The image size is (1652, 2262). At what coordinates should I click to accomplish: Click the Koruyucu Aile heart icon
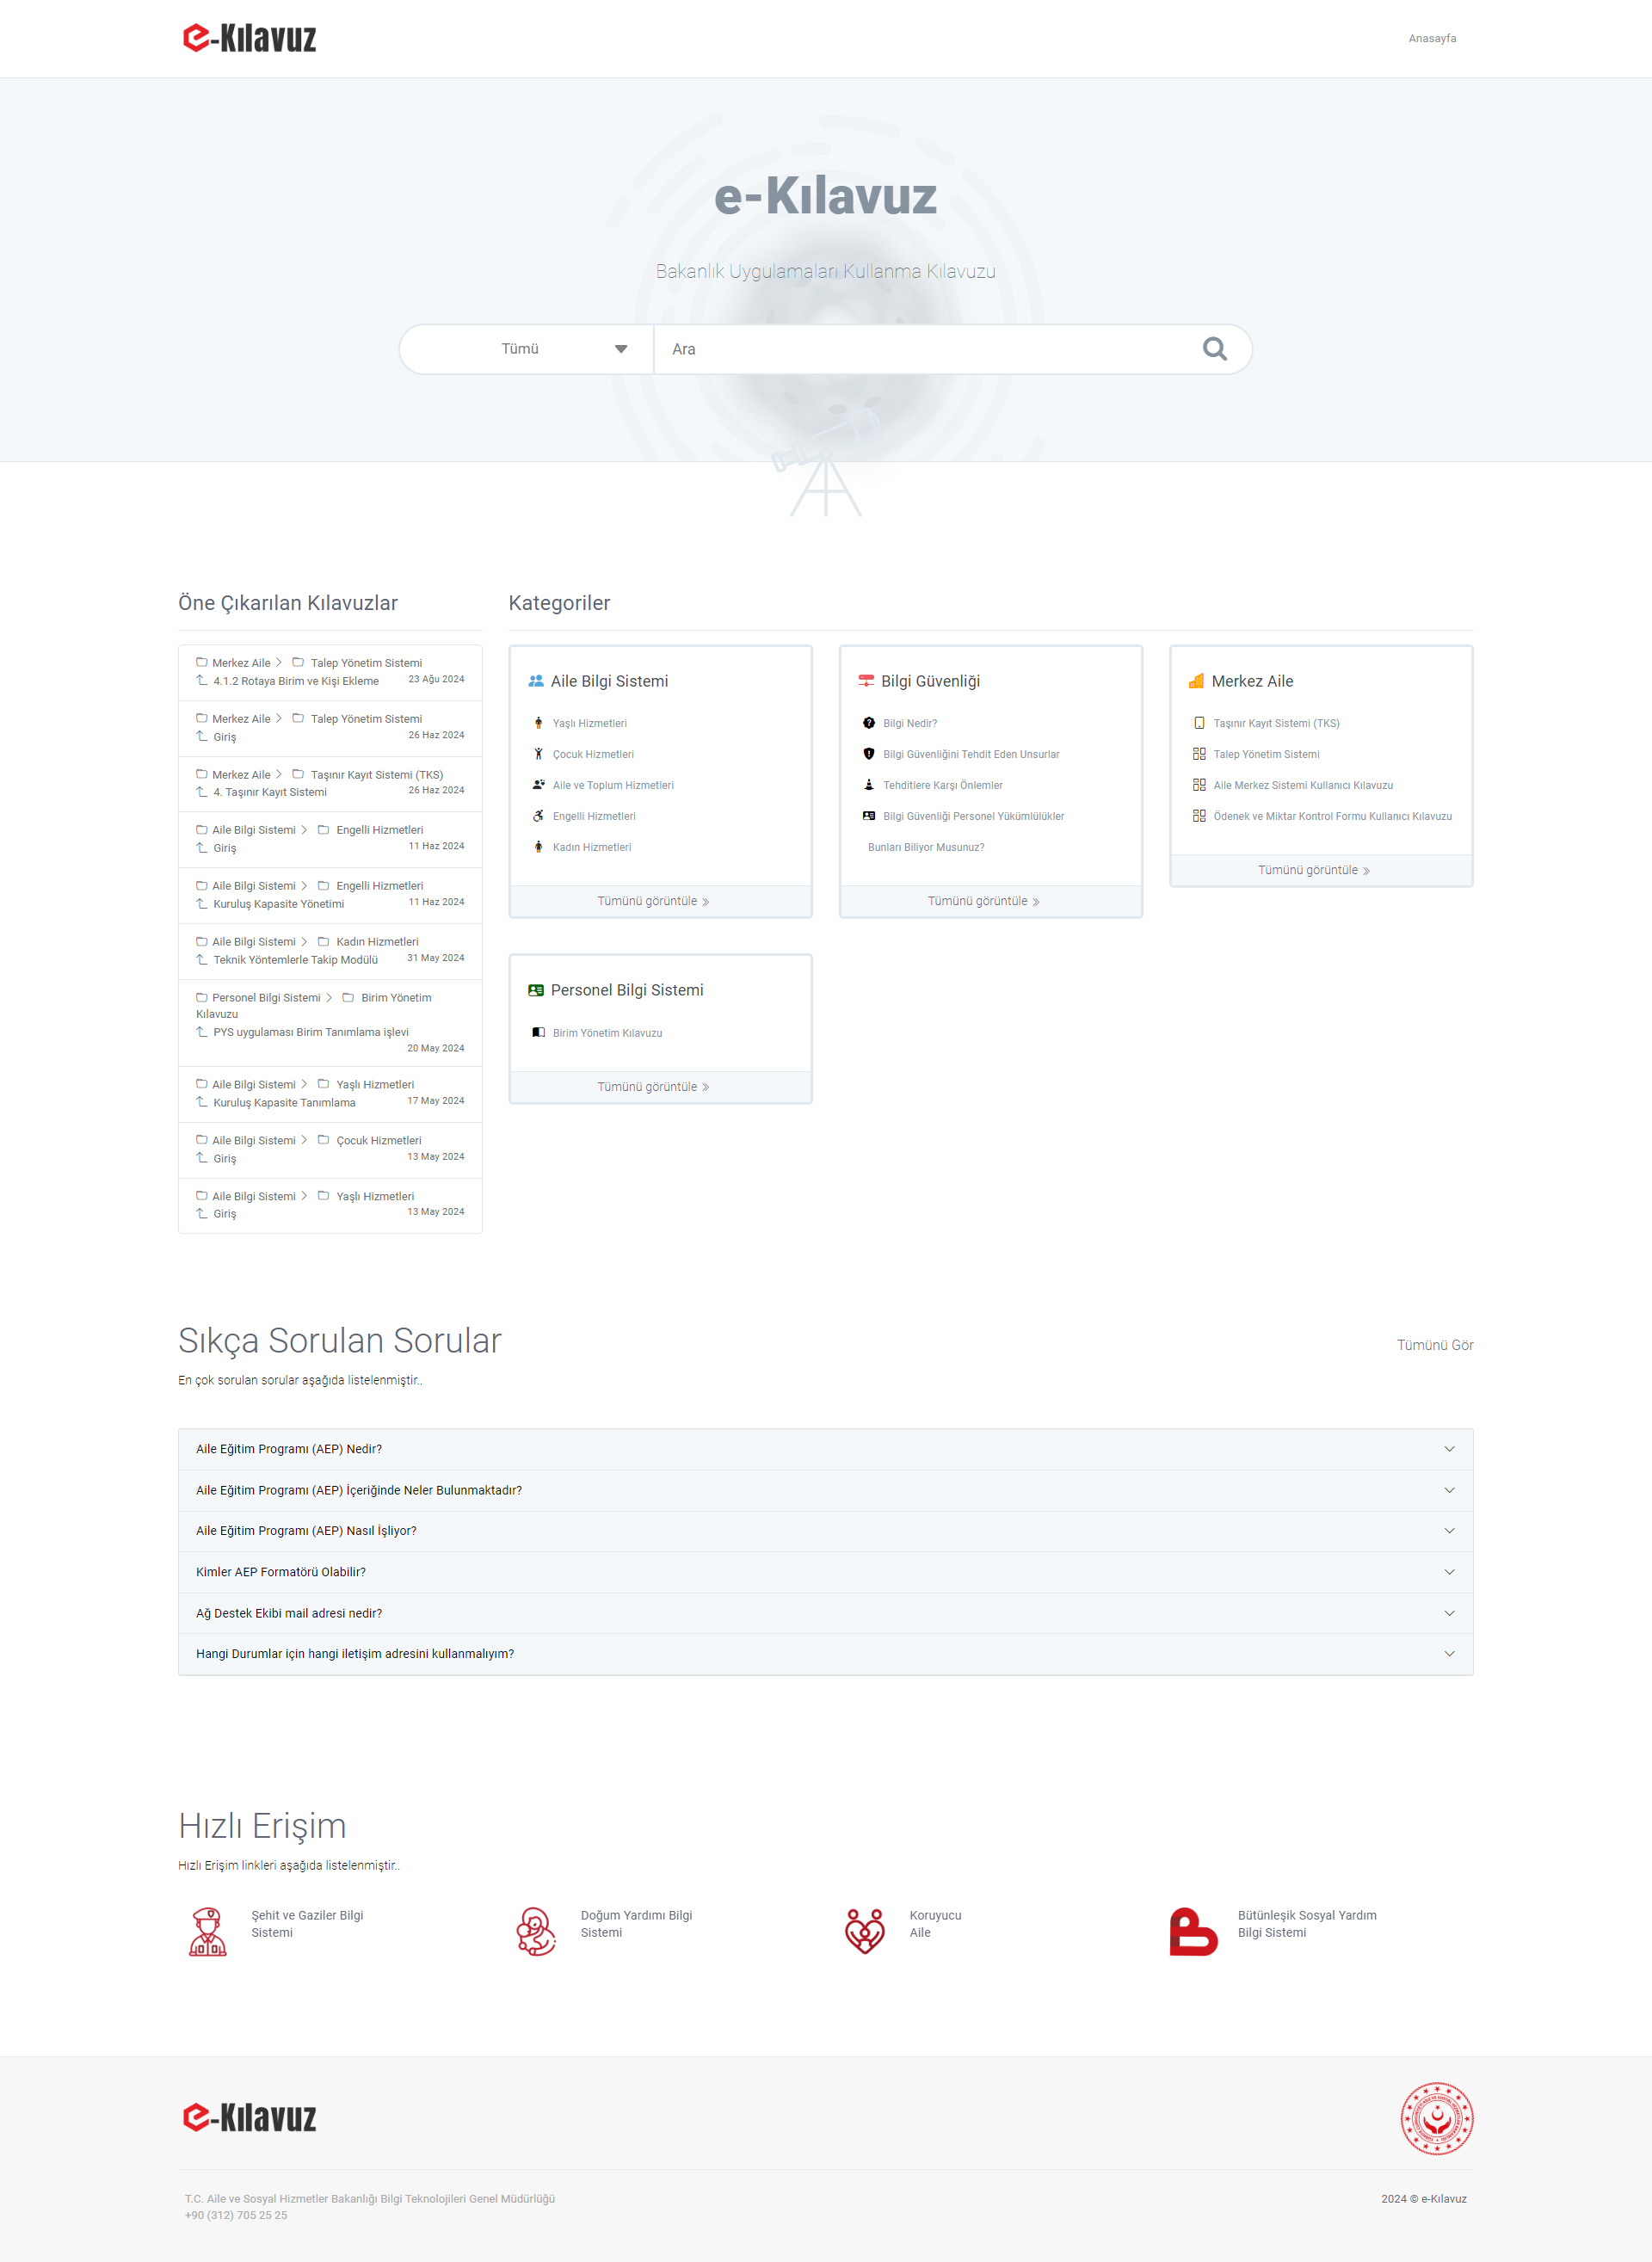865,1931
